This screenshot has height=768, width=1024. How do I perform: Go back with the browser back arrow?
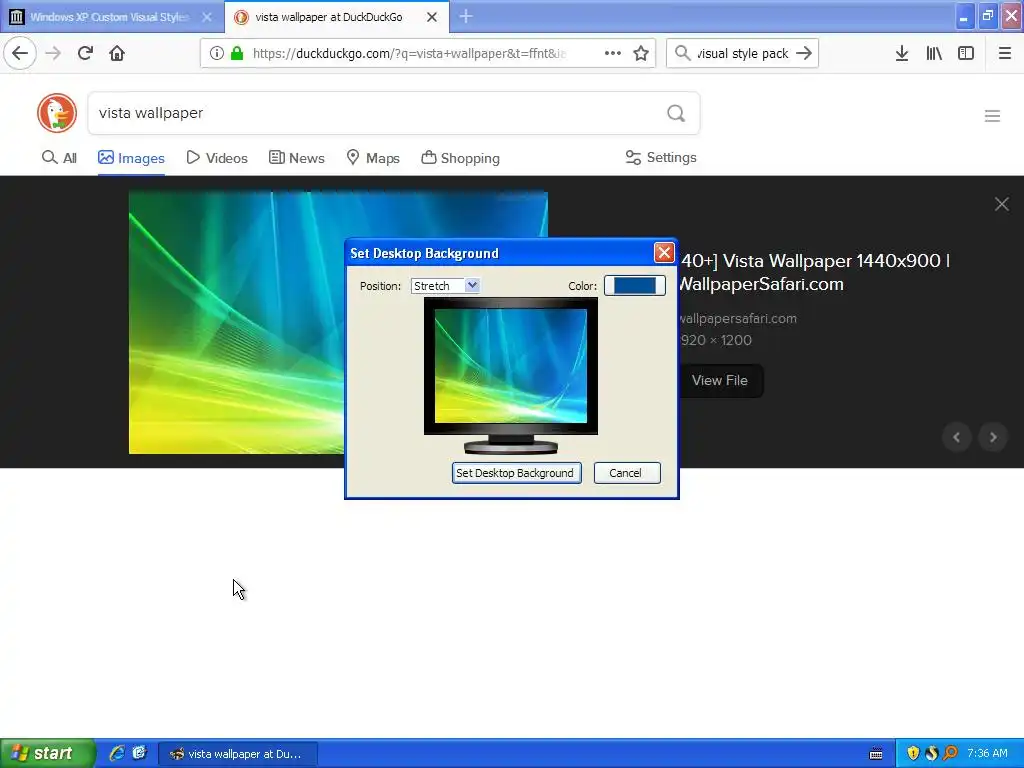click(x=20, y=53)
